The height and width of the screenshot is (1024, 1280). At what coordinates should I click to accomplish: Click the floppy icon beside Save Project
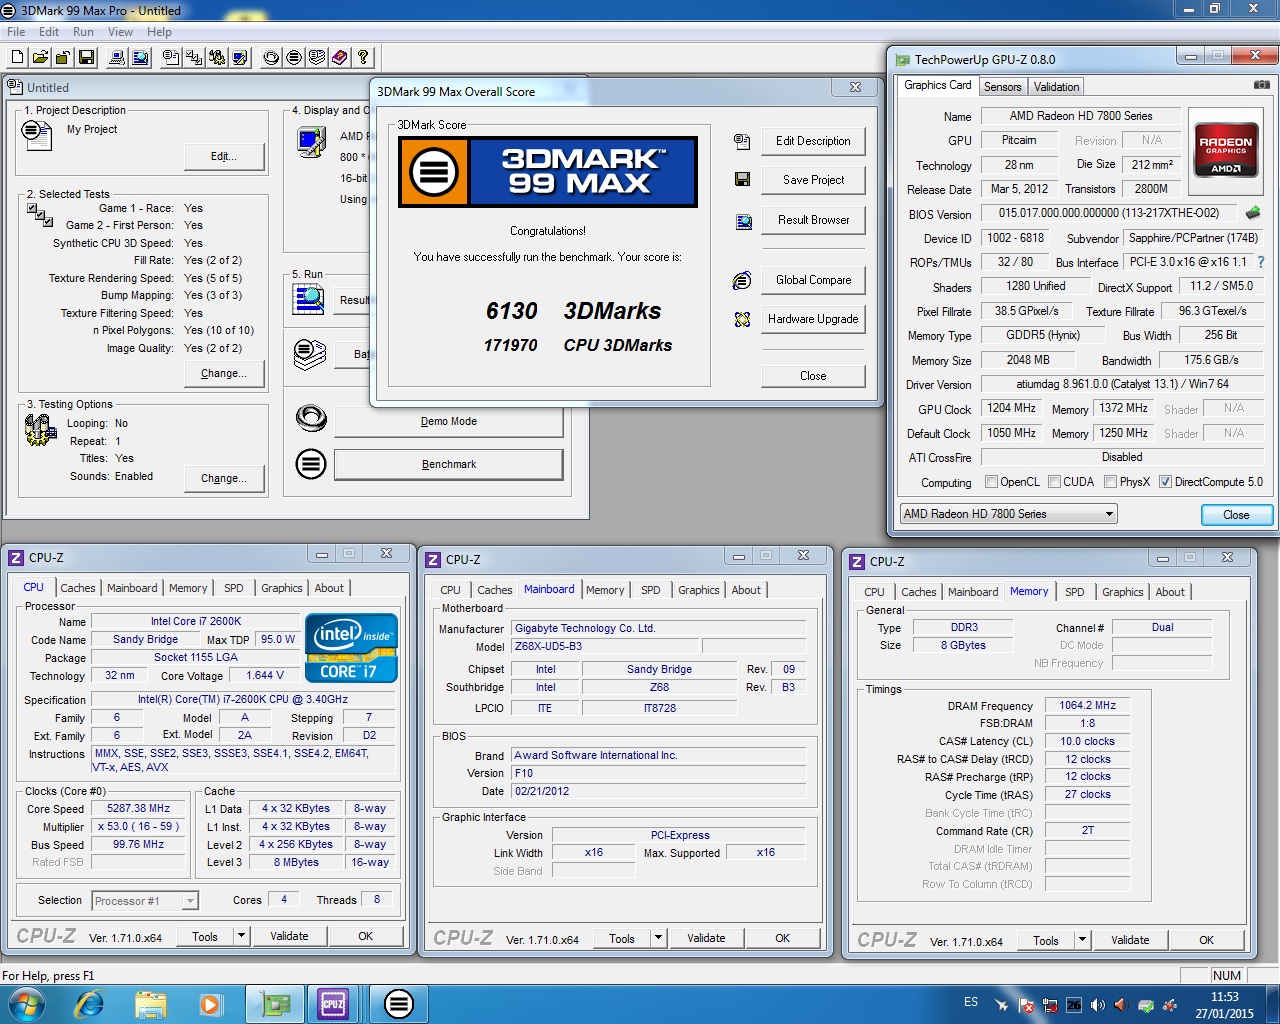pyautogui.click(x=742, y=179)
